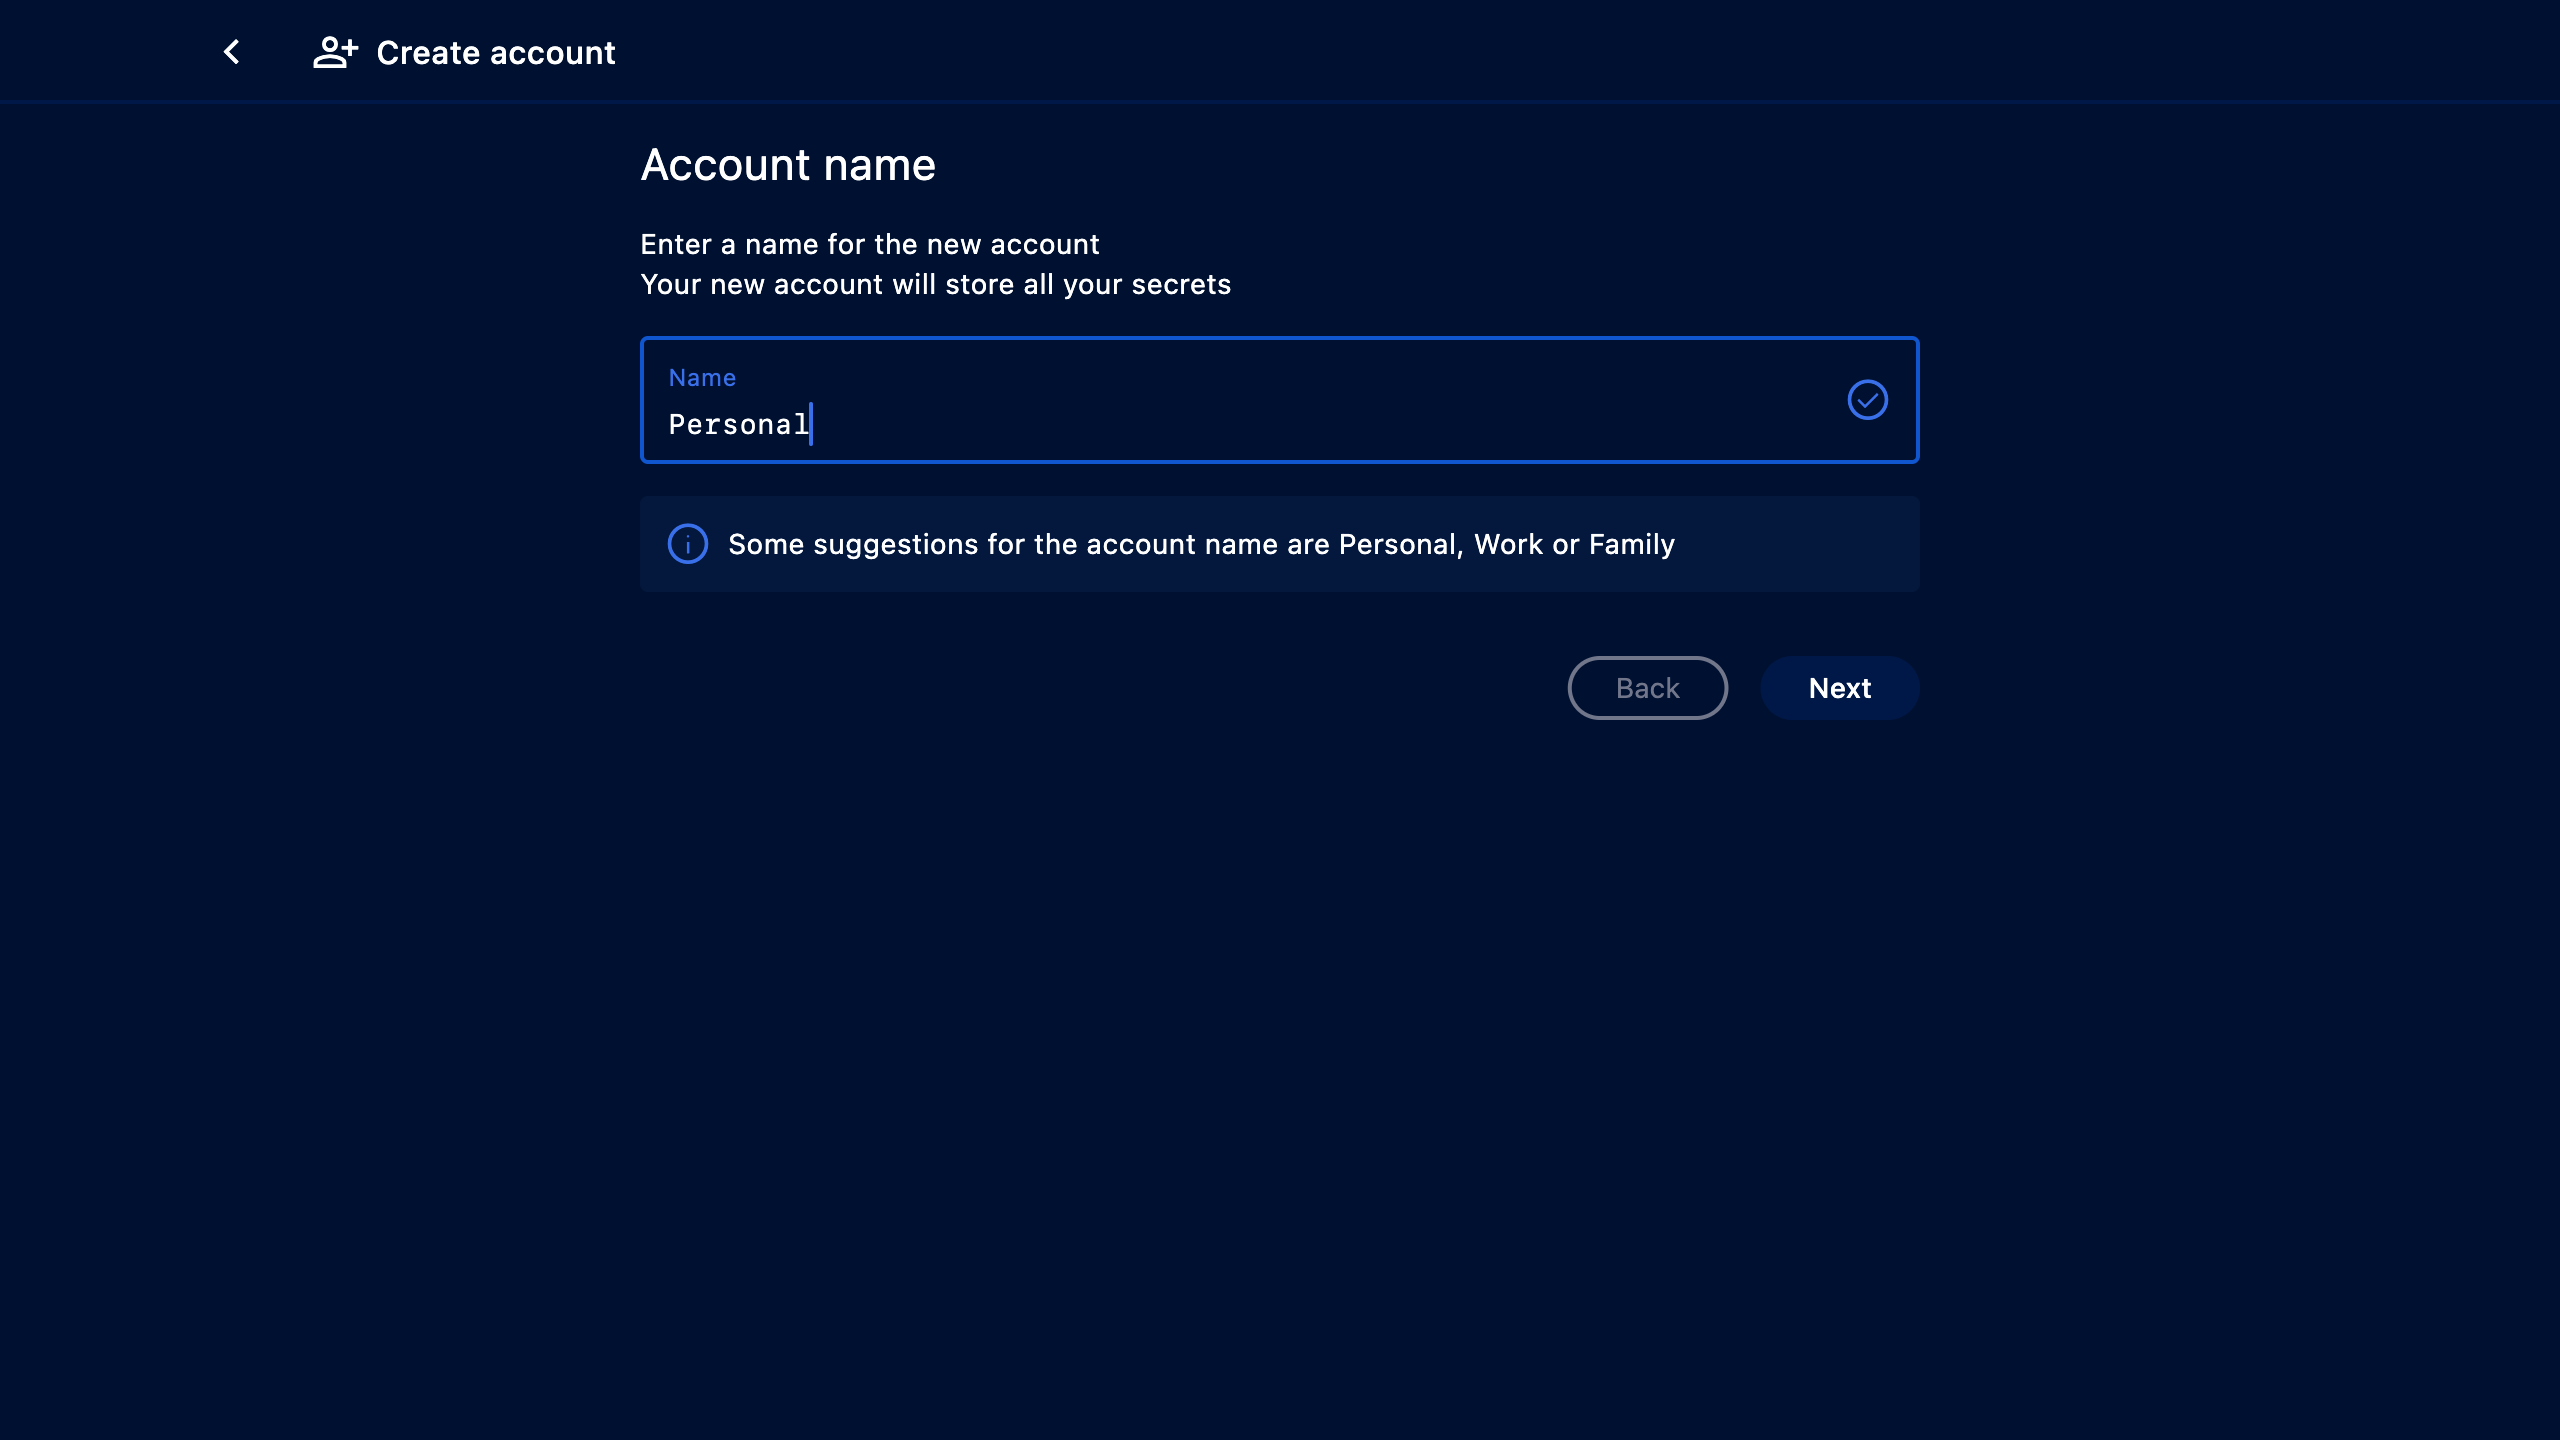This screenshot has width=2560, height=1440.
Task: Click the 'Create account' header title
Action: tap(496, 52)
